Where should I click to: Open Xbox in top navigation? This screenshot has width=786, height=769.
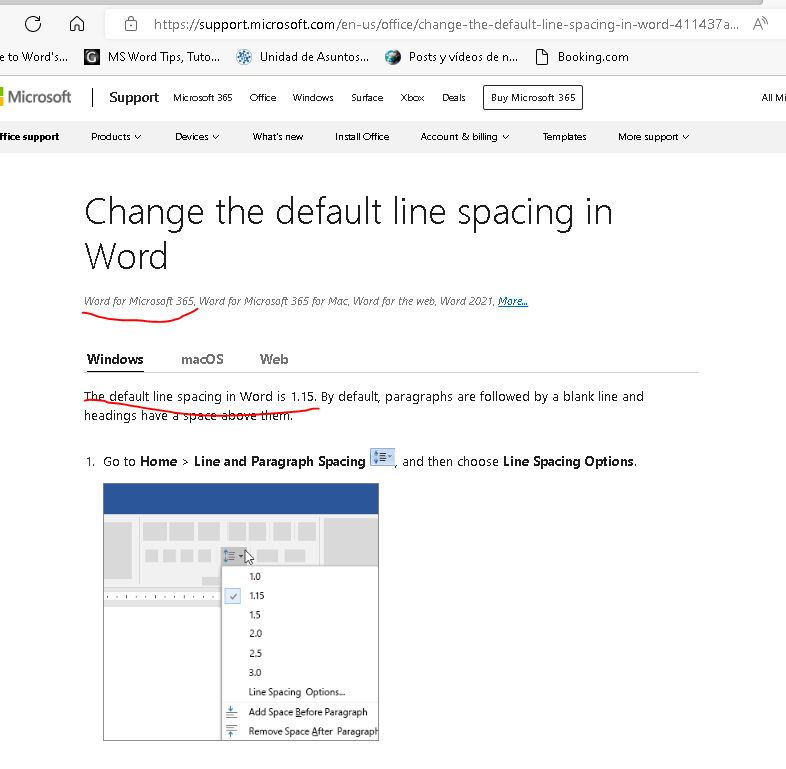pos(412,98)
